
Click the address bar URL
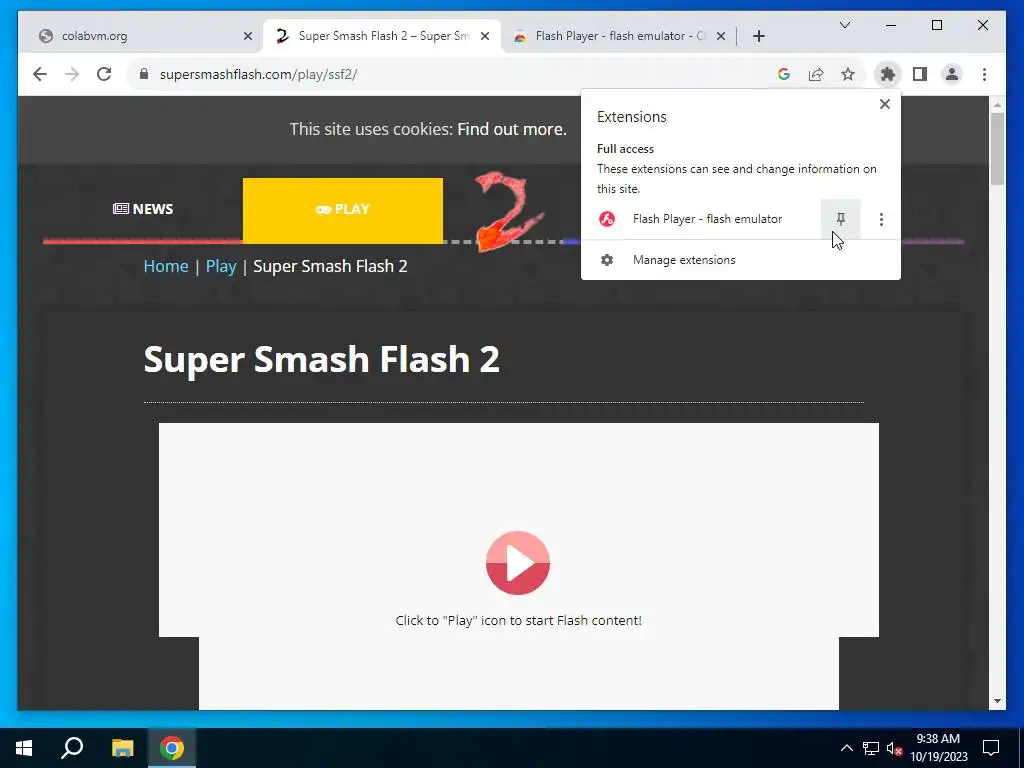[x=258, y=74]
